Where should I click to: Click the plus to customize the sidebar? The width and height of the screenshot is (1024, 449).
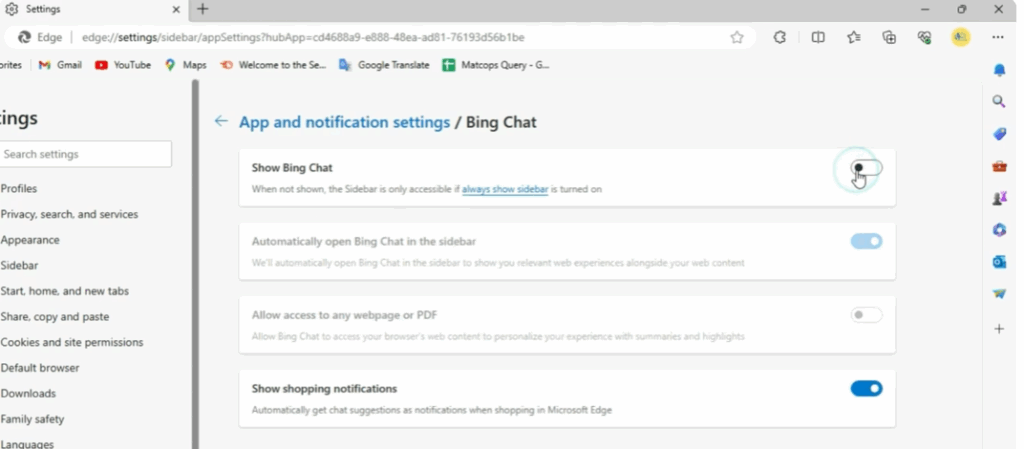pos(999,328)
